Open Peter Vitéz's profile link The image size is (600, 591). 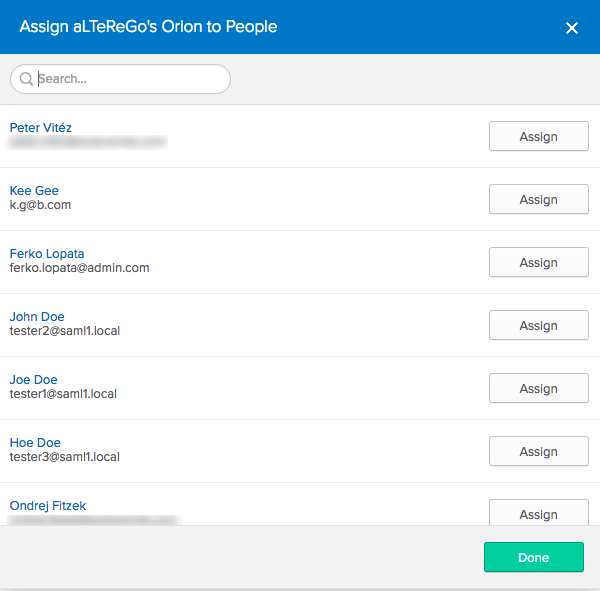(x=41, y=128)
